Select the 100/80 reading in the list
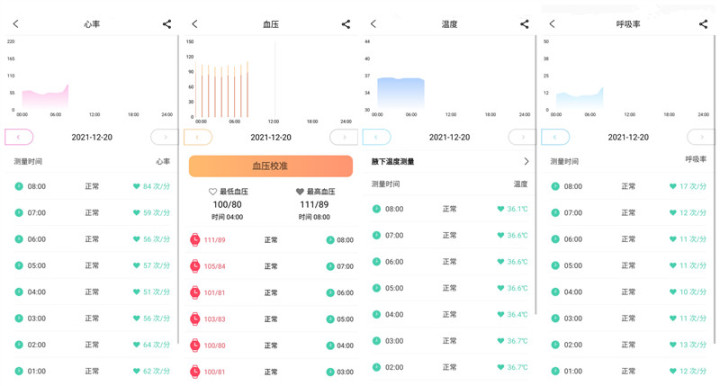Viewport: 720px width, 386px height. pos(215,345)
